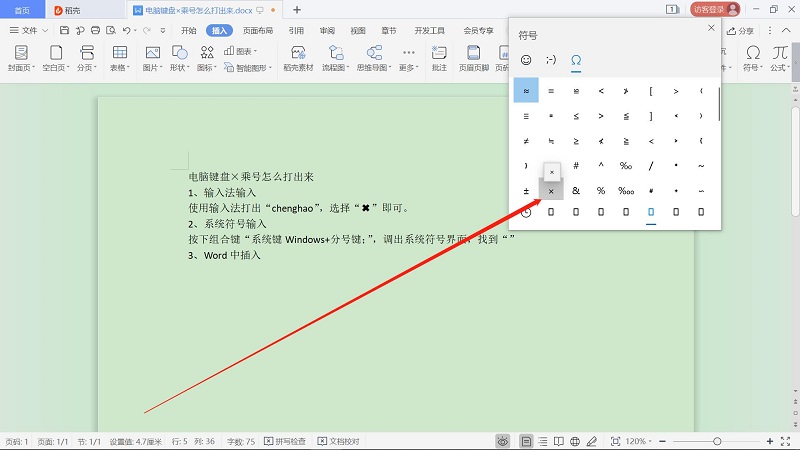The width and height of the screenshot is (800, 450).
Task: Toggle eye protection mode in status bar
Action: point(502,441)
